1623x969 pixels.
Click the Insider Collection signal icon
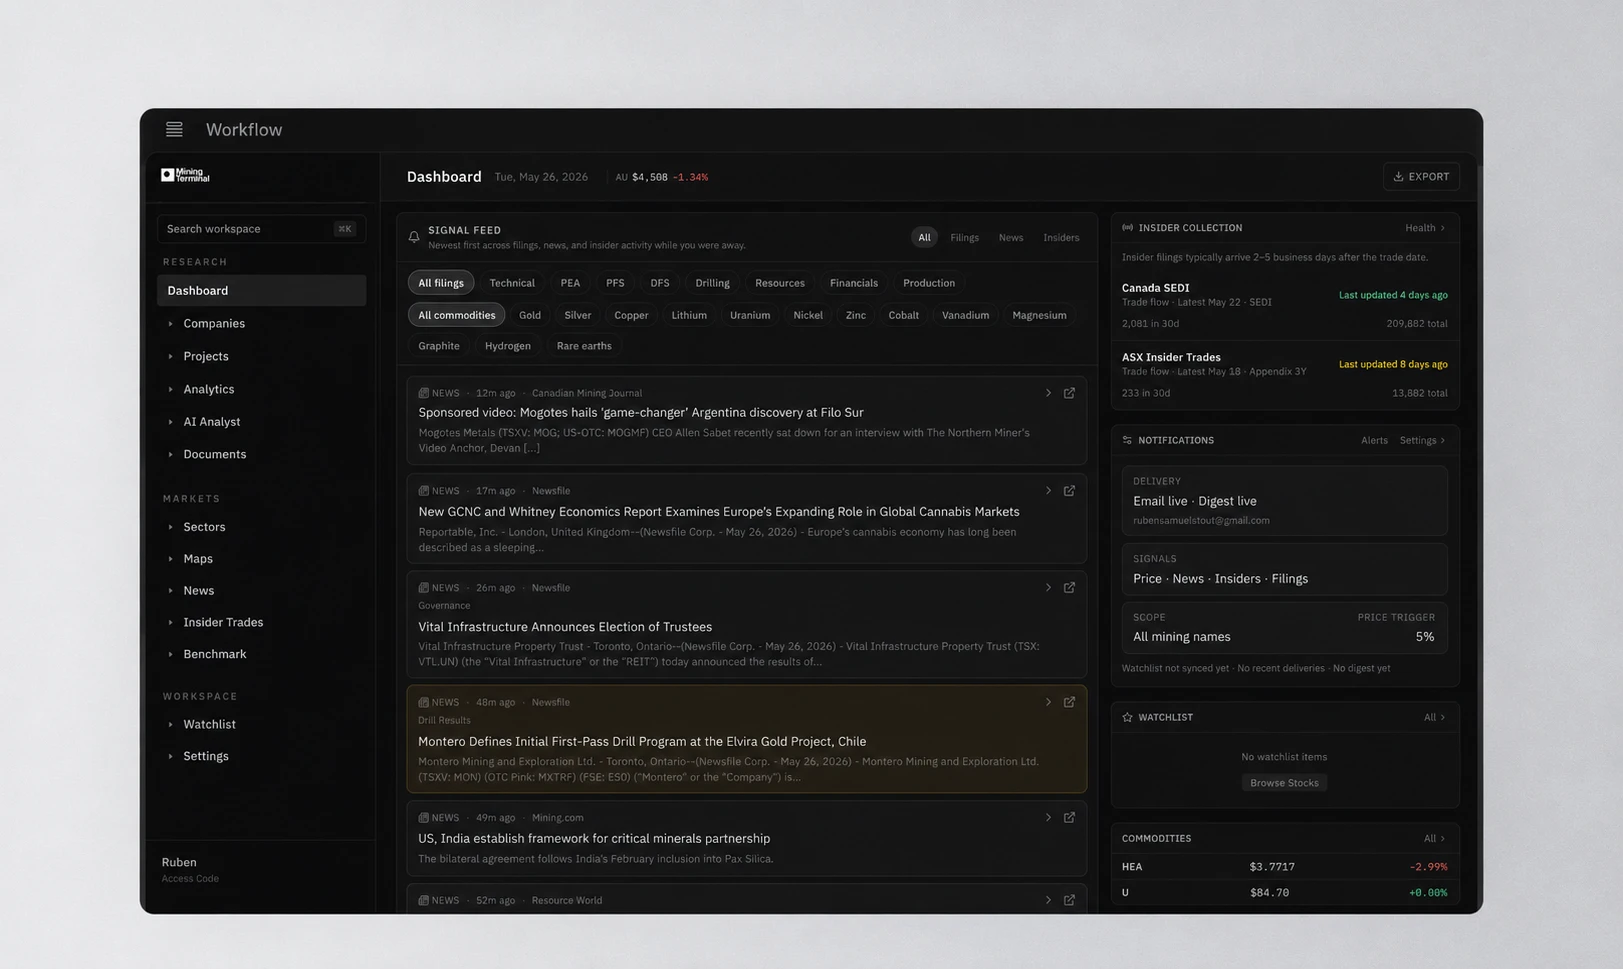(1127, 228)
